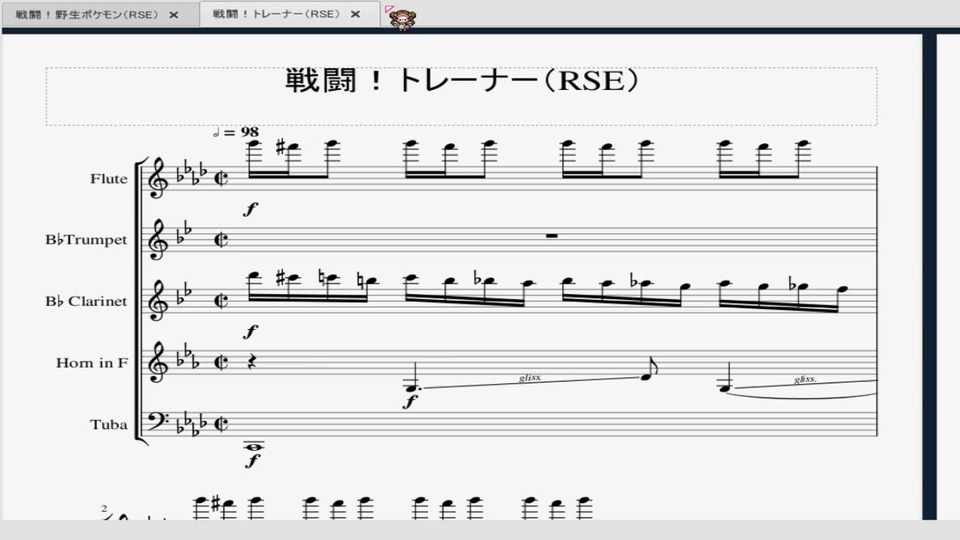The width and height of the screenshot is (960, 540).
Task: Select the Horn quarter rest
Action: [x=252, y=362]
